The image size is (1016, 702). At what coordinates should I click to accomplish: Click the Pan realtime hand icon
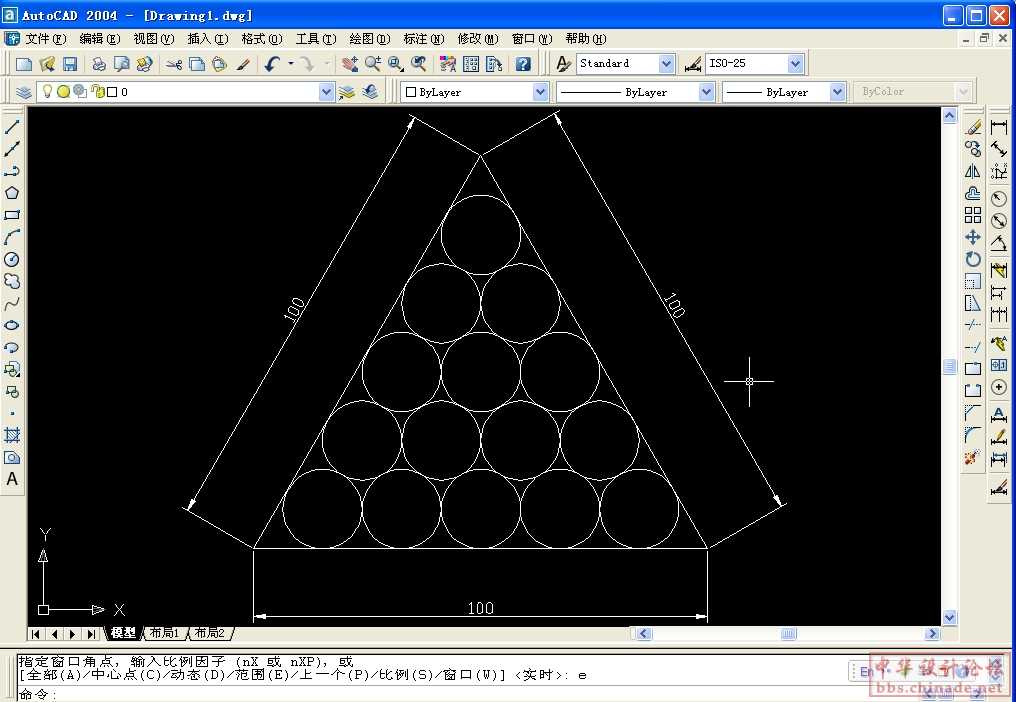(350, 64)
